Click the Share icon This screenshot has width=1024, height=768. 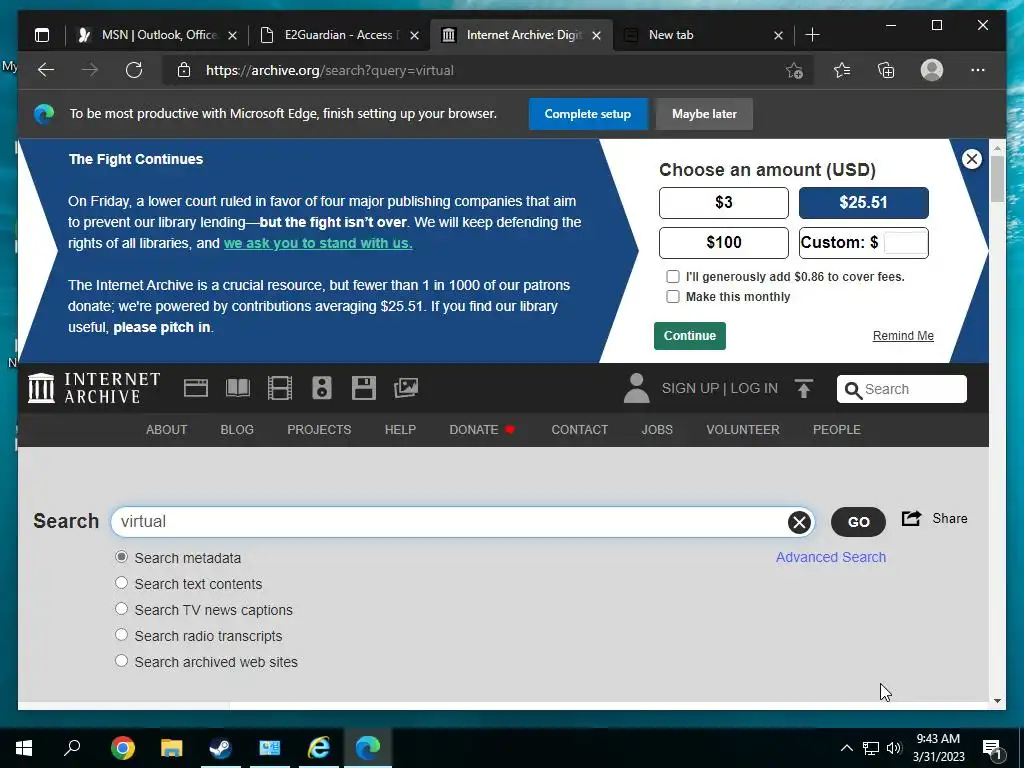[x=911, y=519]
